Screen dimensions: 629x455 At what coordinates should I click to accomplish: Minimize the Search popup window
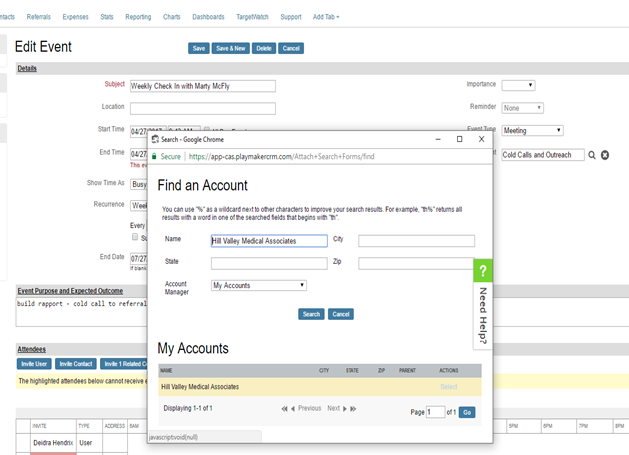point(438,139)
